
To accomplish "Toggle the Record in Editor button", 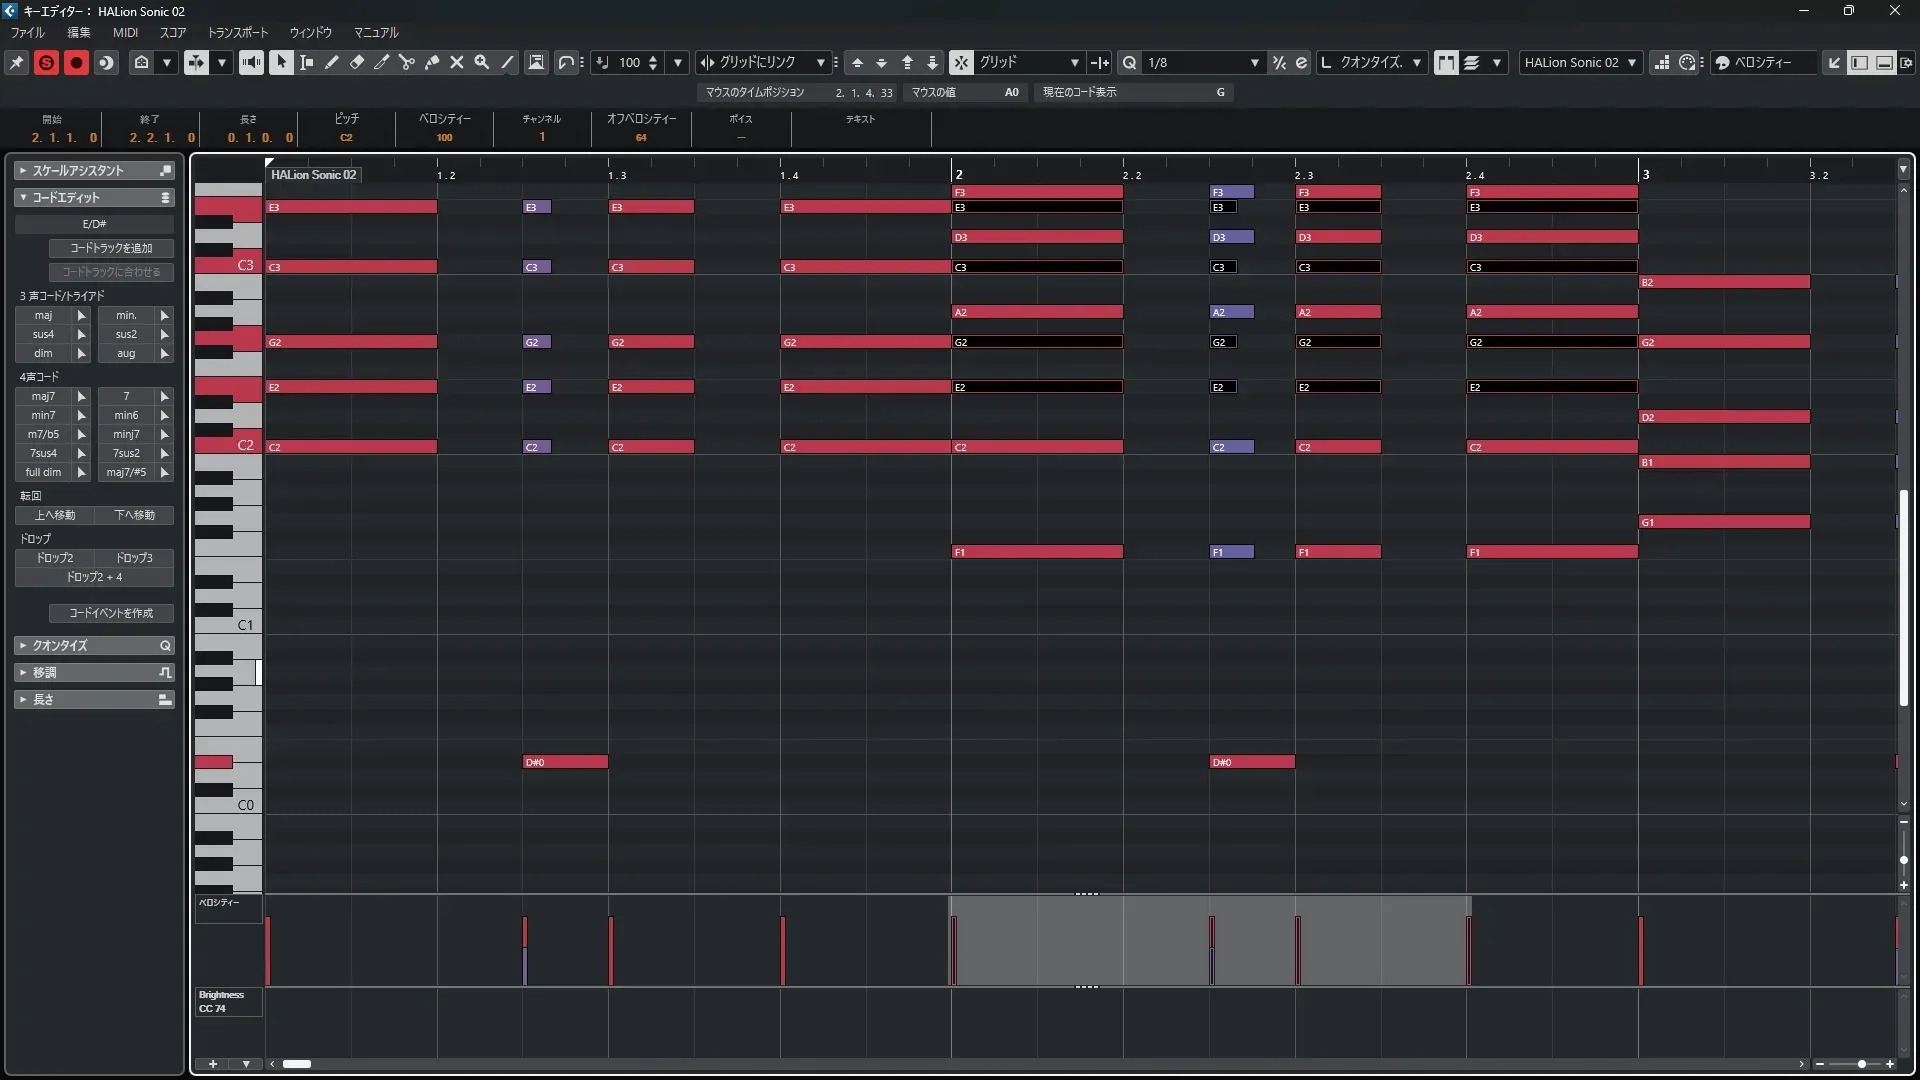I will pos(76,62).
